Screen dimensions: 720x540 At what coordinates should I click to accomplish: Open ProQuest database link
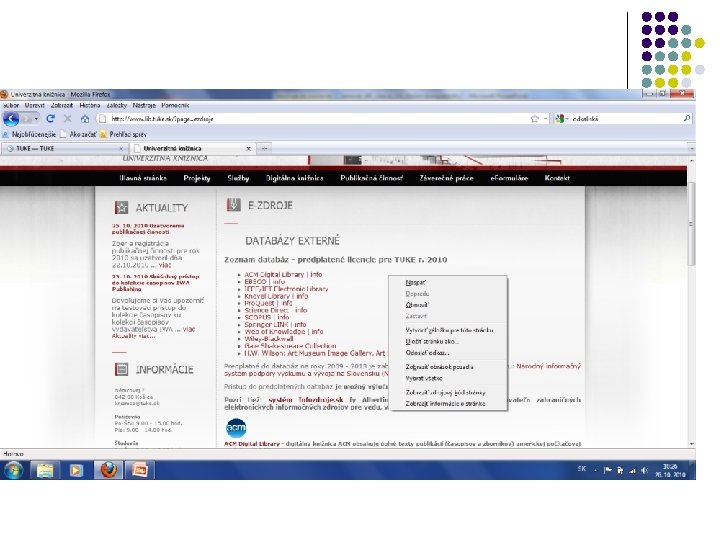(259, 303)
